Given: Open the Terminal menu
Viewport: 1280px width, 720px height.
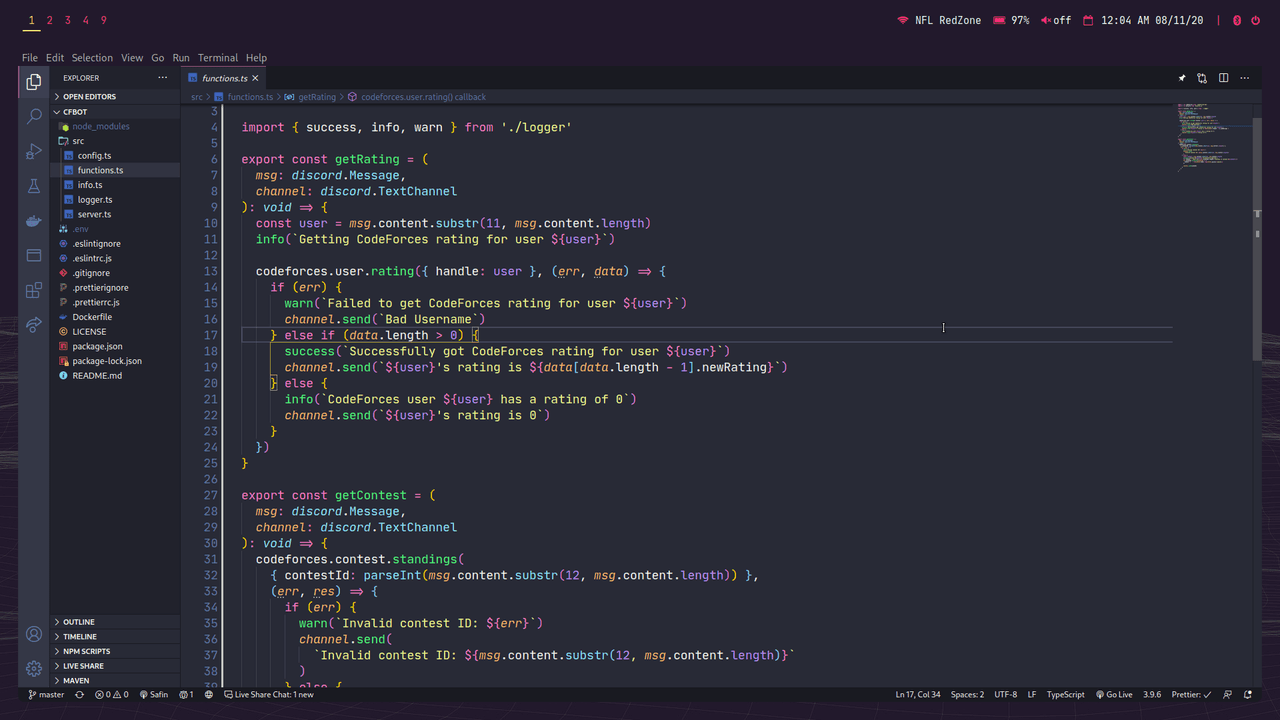Looking at the screenshot, I should 218,58.
